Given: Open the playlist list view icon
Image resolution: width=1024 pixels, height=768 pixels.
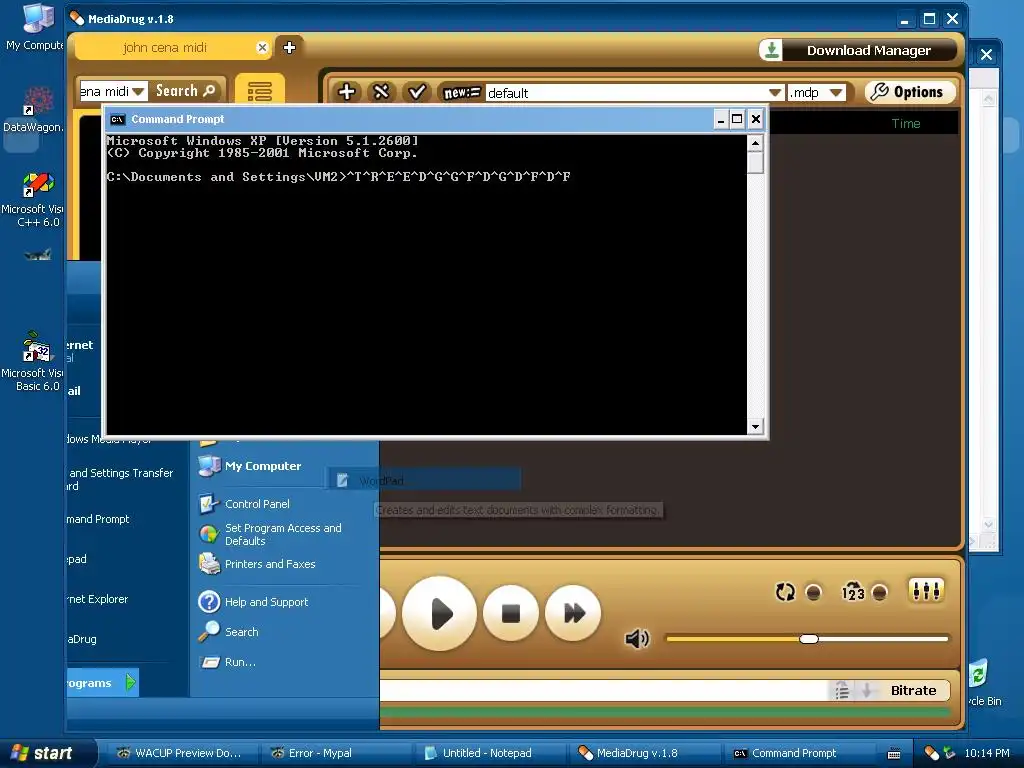Looking at the screenshot, I should click(x=259, y=91).
